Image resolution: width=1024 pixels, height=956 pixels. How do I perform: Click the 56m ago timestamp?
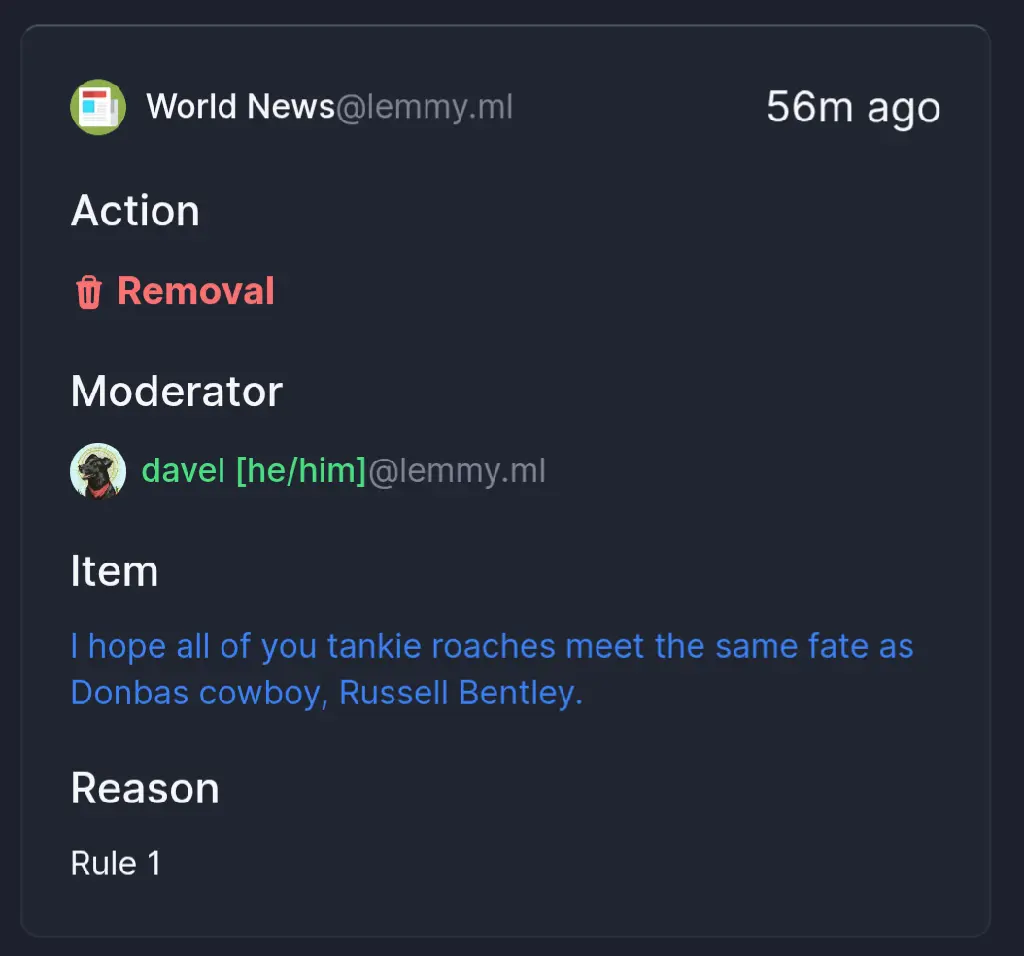point(853,107)
